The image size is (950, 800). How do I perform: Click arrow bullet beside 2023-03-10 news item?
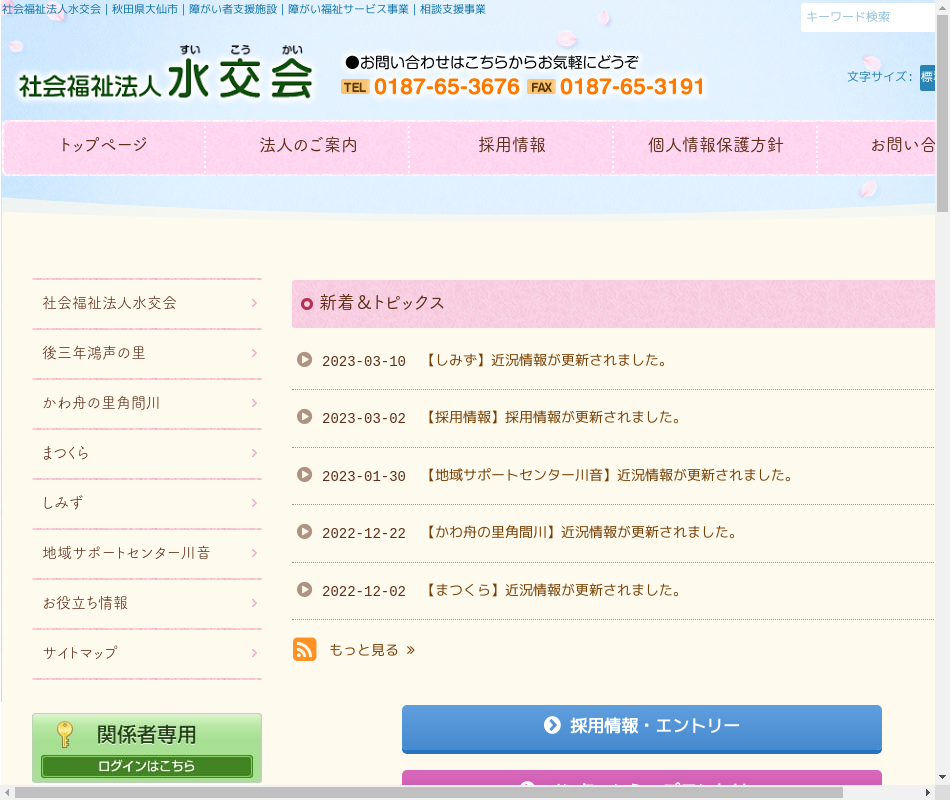(305, 360)
